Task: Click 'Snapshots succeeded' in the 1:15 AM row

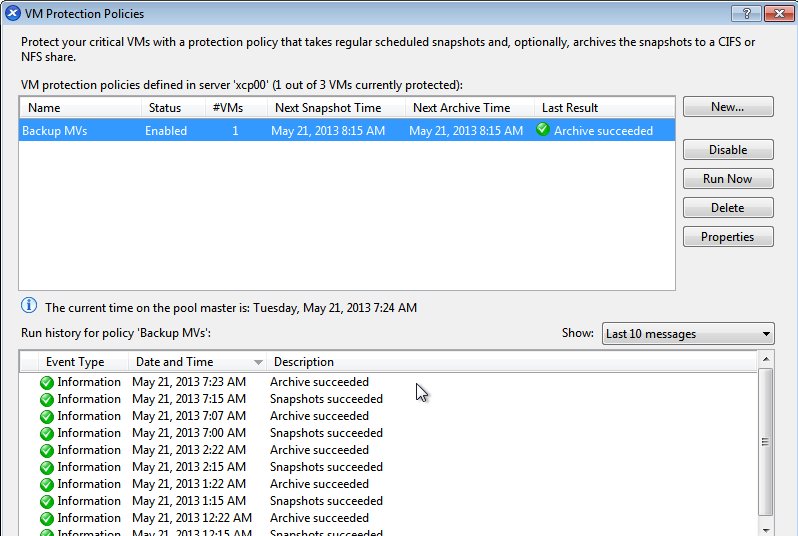Action: click(326, 501)
